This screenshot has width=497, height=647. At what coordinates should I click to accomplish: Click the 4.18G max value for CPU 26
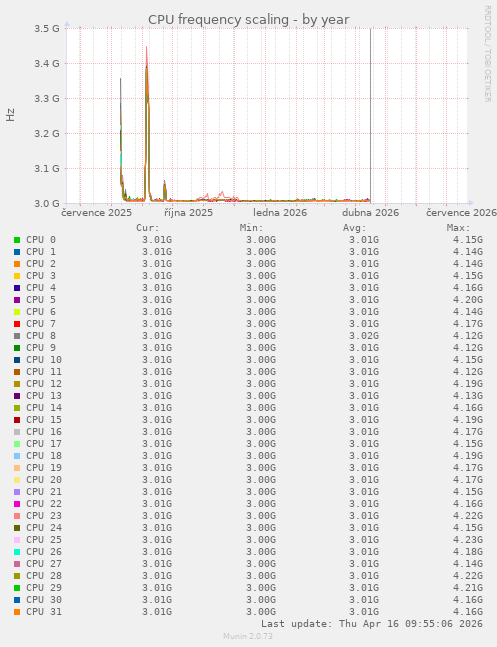point(468,551)
